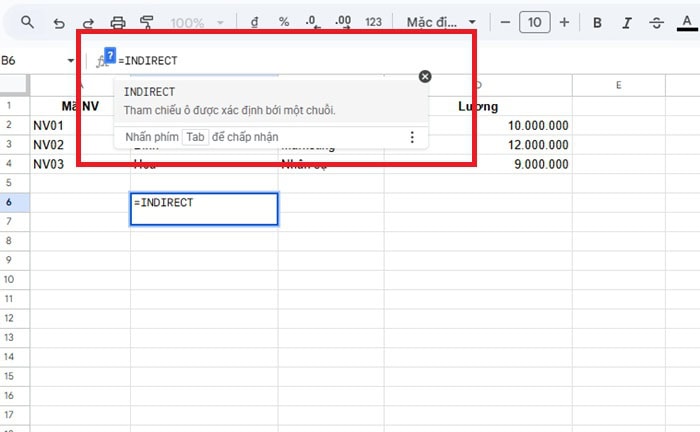Expand the B6 name box dropdown

pos(71,61)
